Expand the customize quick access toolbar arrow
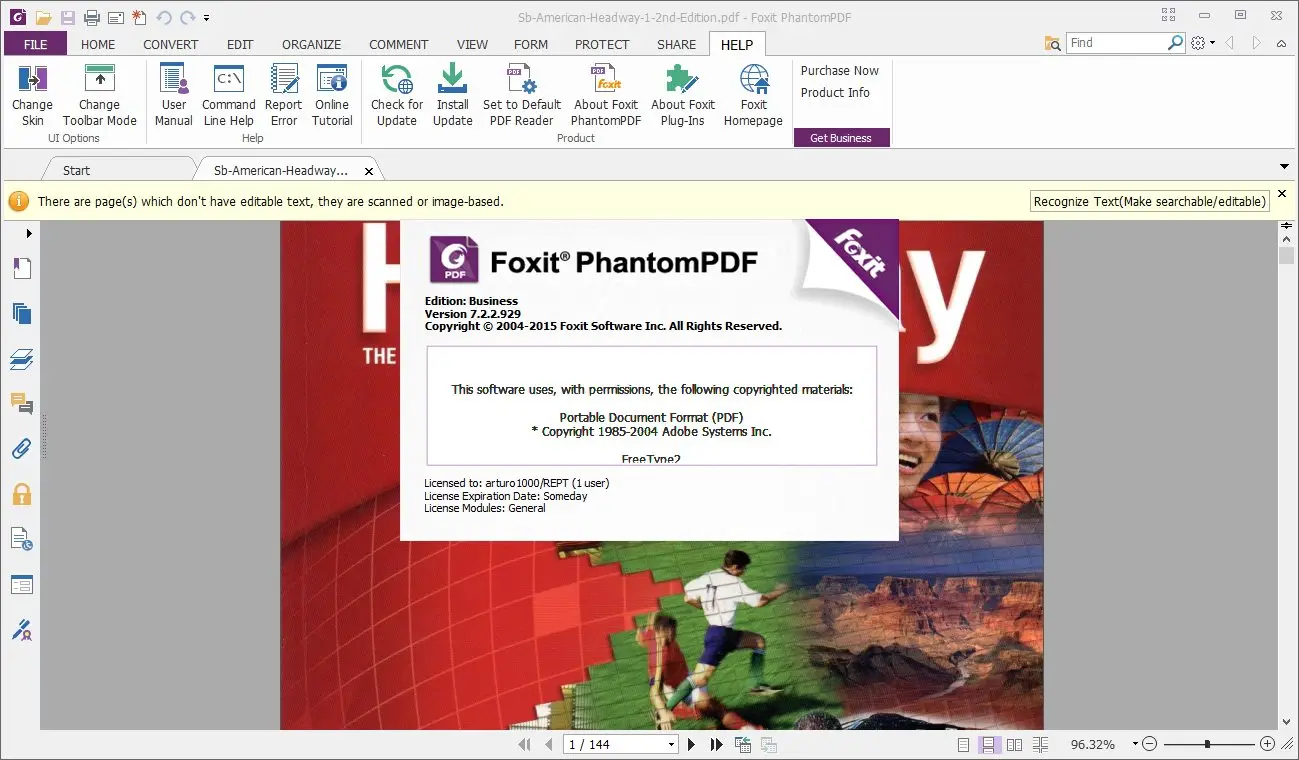Image resolution: width=1299 pixels, height=760 pixels. [207, 18]
